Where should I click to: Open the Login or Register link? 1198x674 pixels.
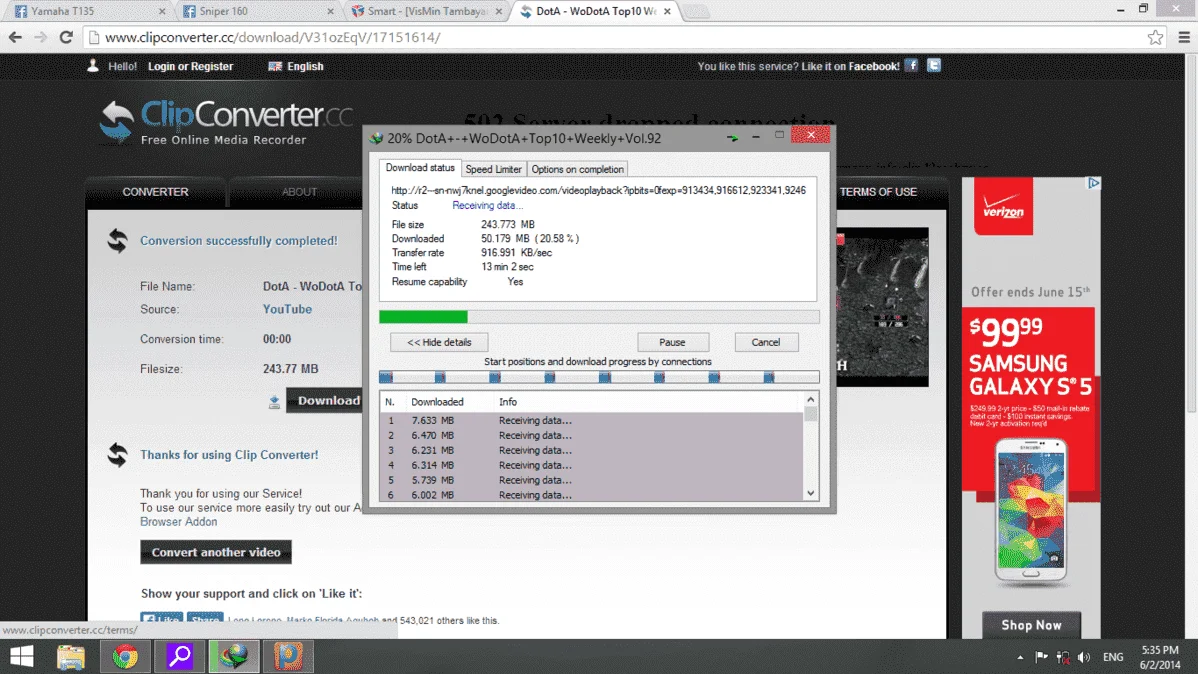point(190,66)
